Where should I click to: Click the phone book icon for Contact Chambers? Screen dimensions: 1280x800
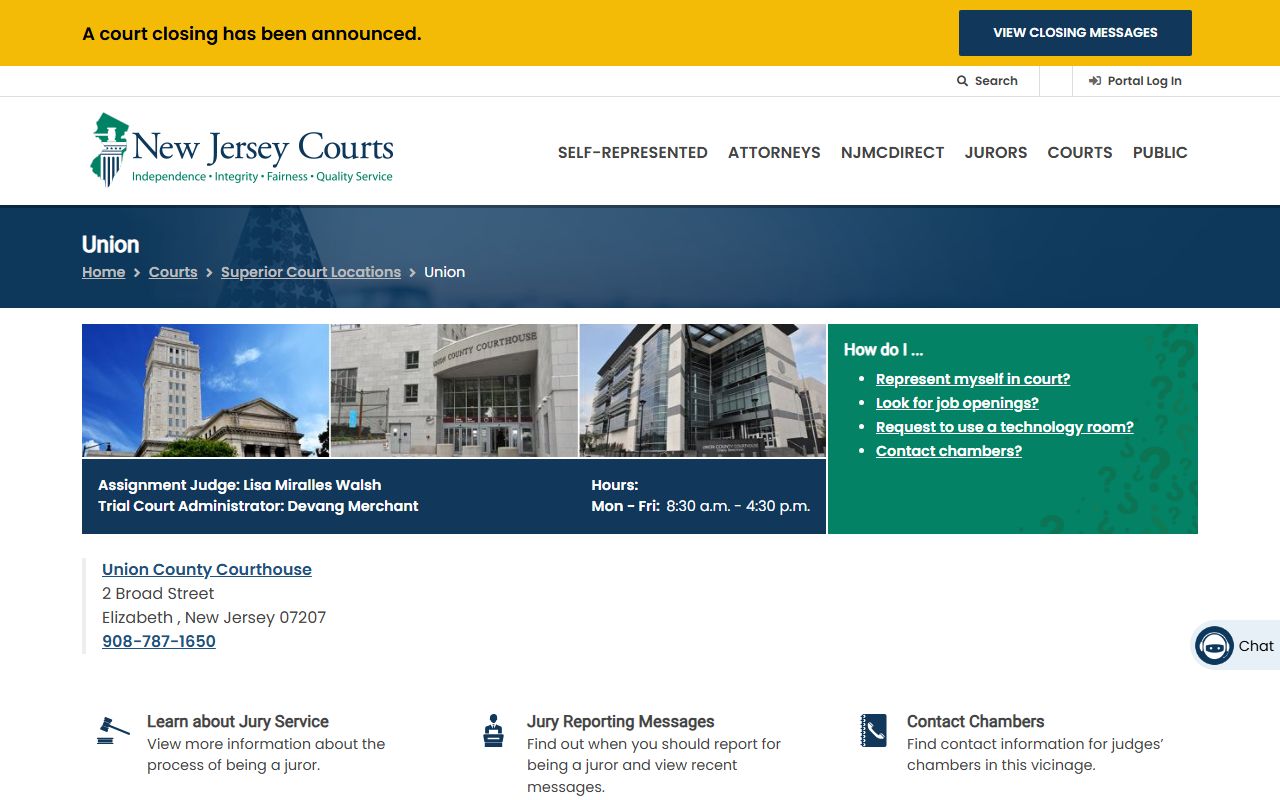coord(873,731)
